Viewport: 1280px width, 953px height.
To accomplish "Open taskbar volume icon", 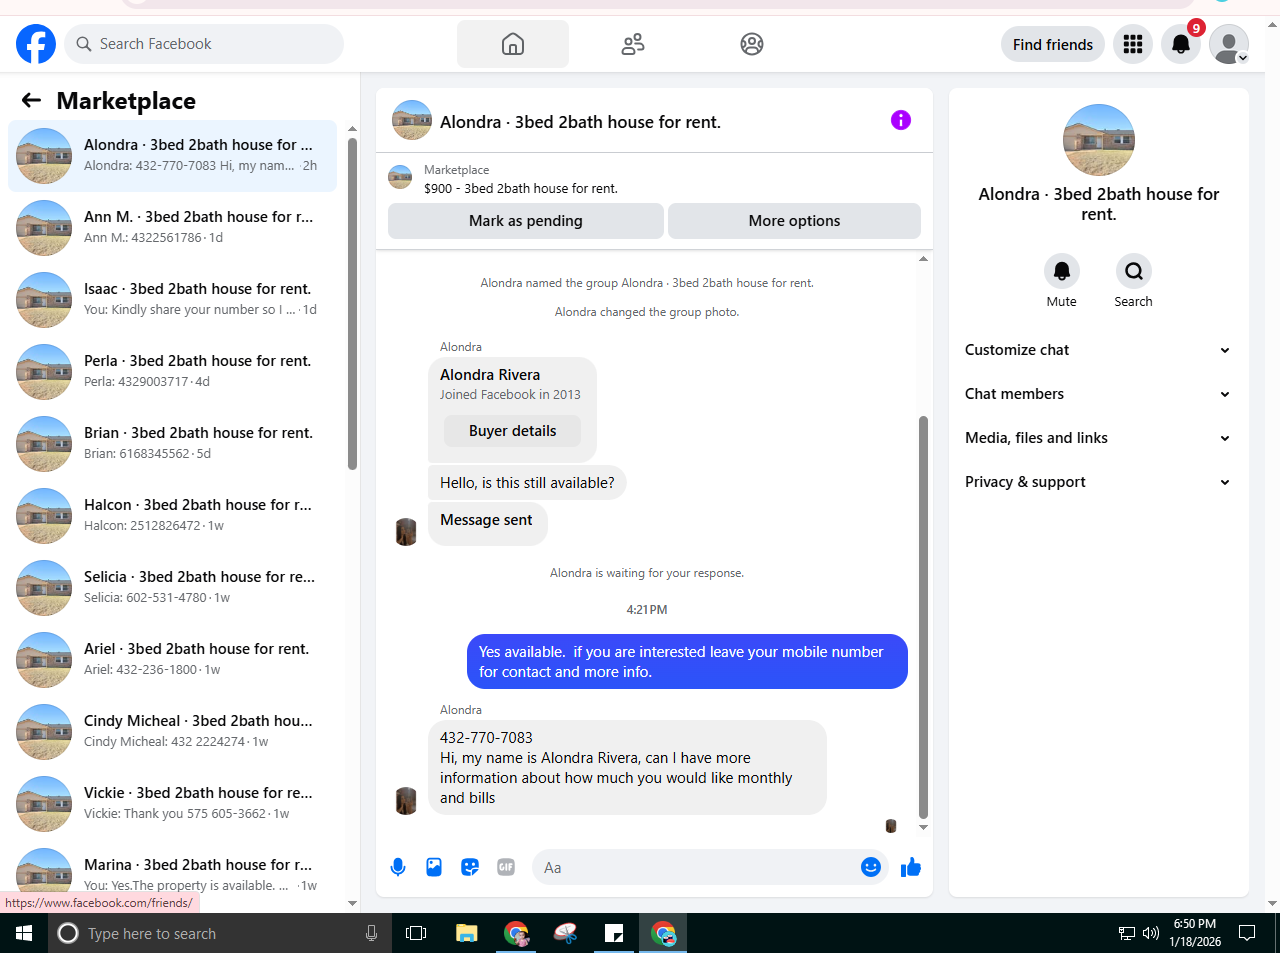I will coord(1151,933).
